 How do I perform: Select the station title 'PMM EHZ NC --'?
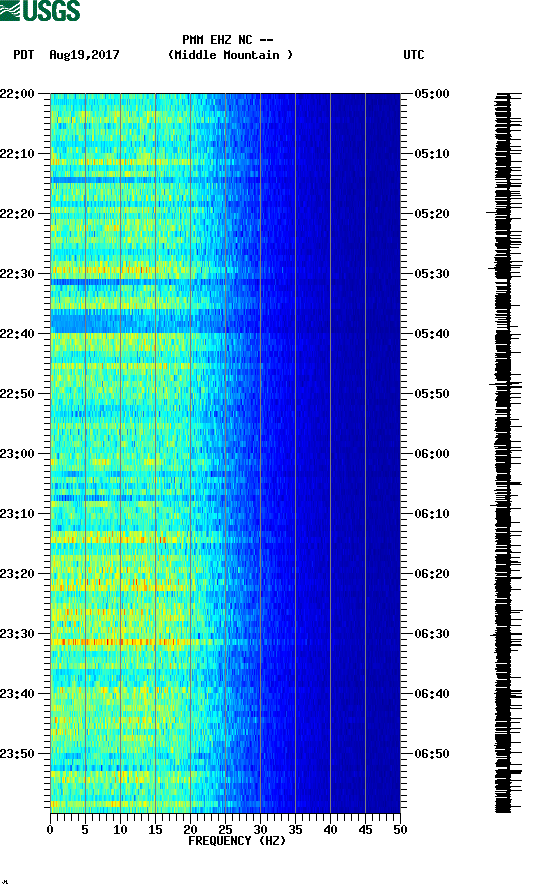tap(228, 40)
